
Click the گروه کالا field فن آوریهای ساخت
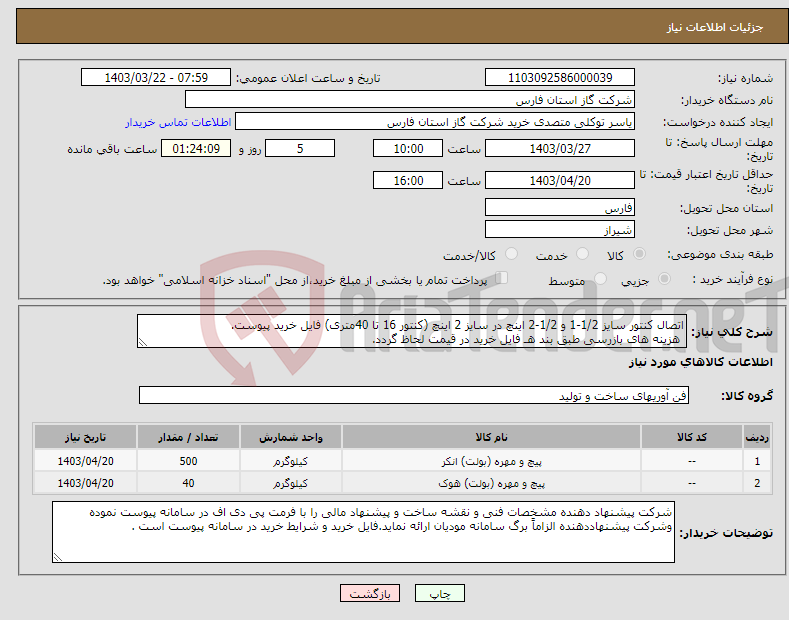click(x=414, y=396)
